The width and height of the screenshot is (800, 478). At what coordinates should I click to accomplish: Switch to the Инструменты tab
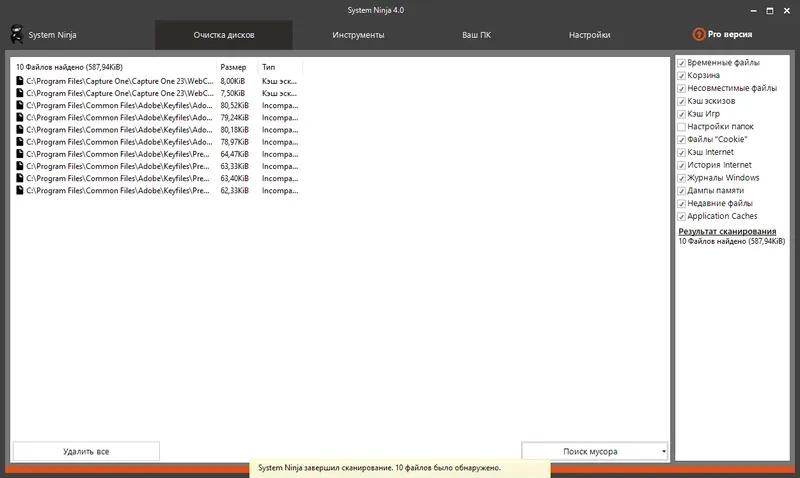point(358,35)
